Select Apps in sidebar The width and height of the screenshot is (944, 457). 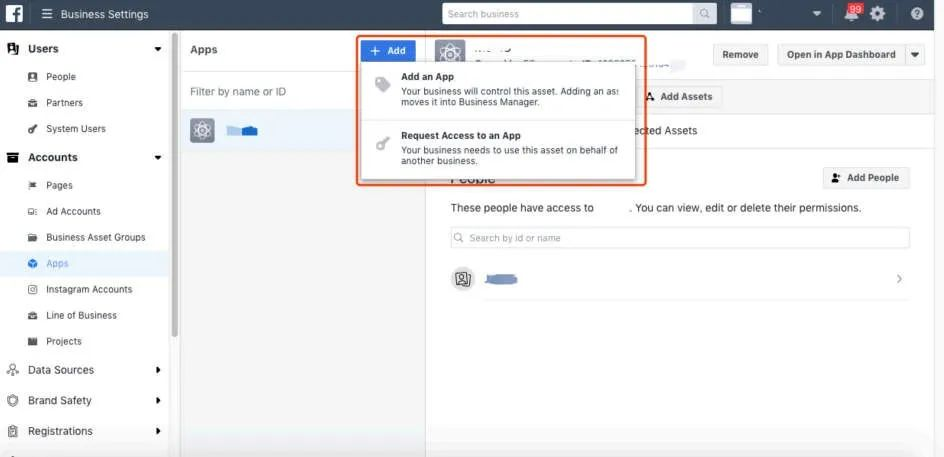tap(57, 263)
